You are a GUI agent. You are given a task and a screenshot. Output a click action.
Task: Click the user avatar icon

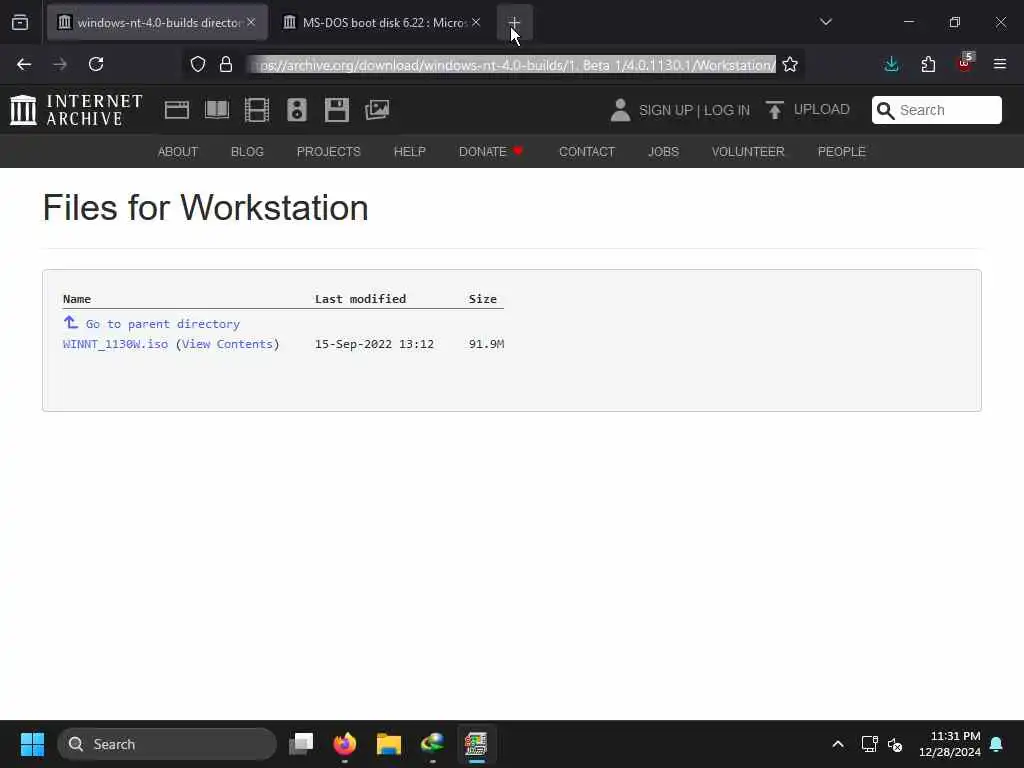[620, 110]
